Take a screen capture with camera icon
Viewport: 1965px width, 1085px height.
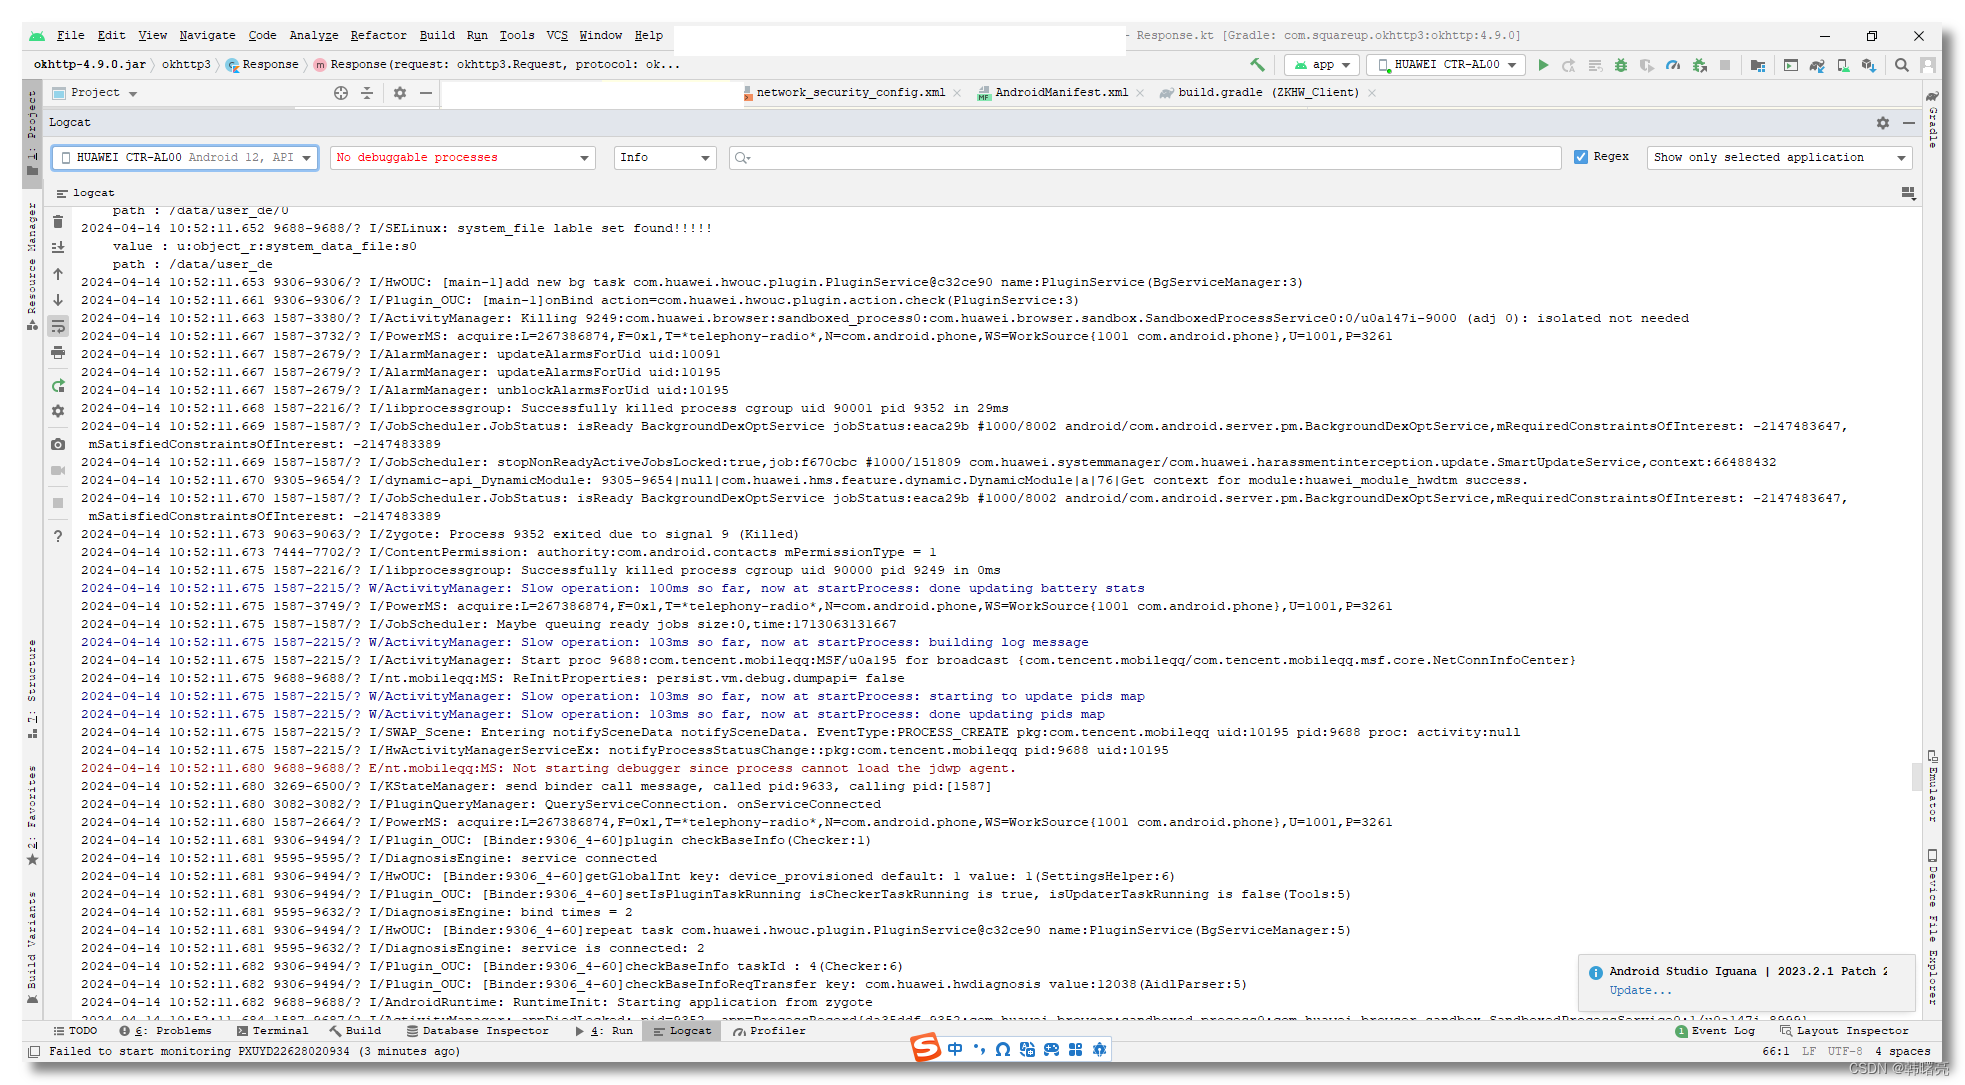58,444
